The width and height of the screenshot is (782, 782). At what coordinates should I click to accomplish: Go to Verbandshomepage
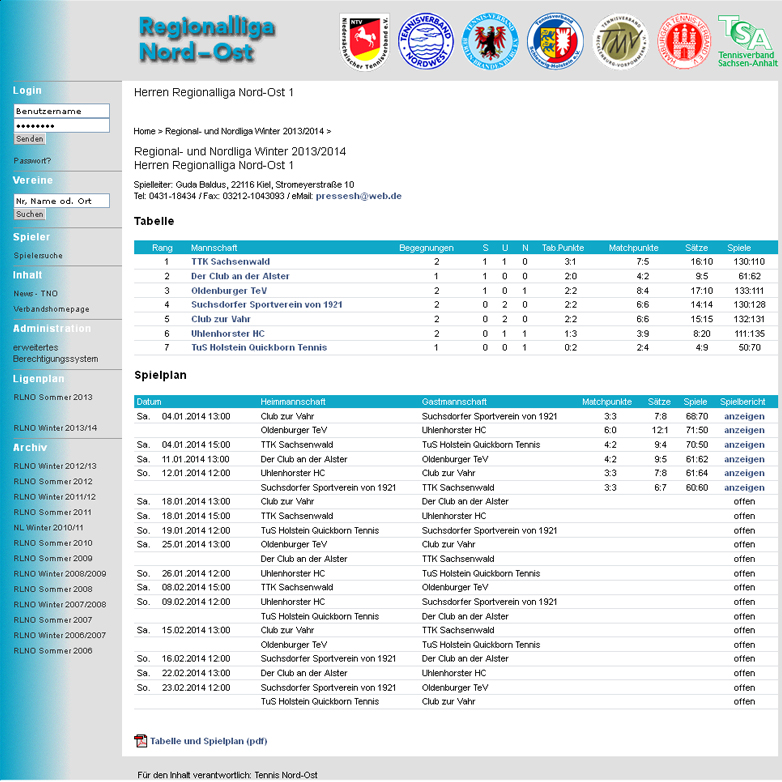tap(51, 309)
